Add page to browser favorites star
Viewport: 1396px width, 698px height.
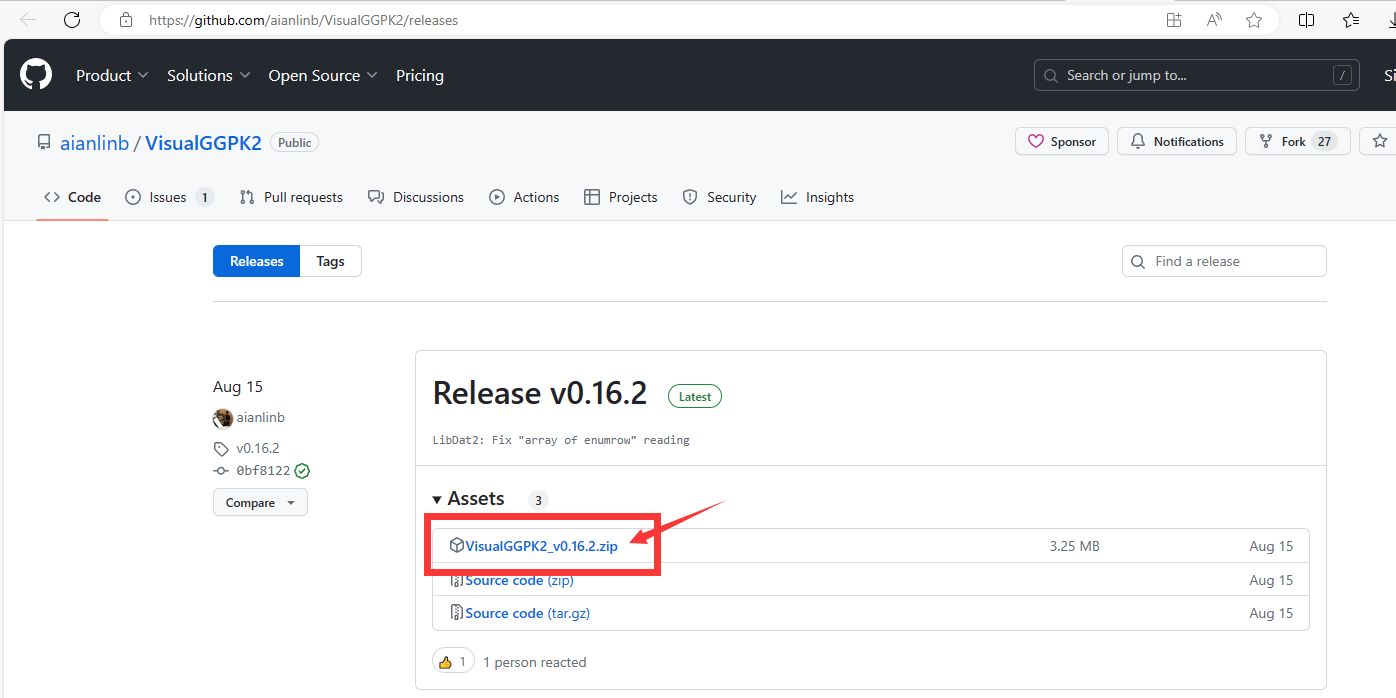(x=1254, y=20)
